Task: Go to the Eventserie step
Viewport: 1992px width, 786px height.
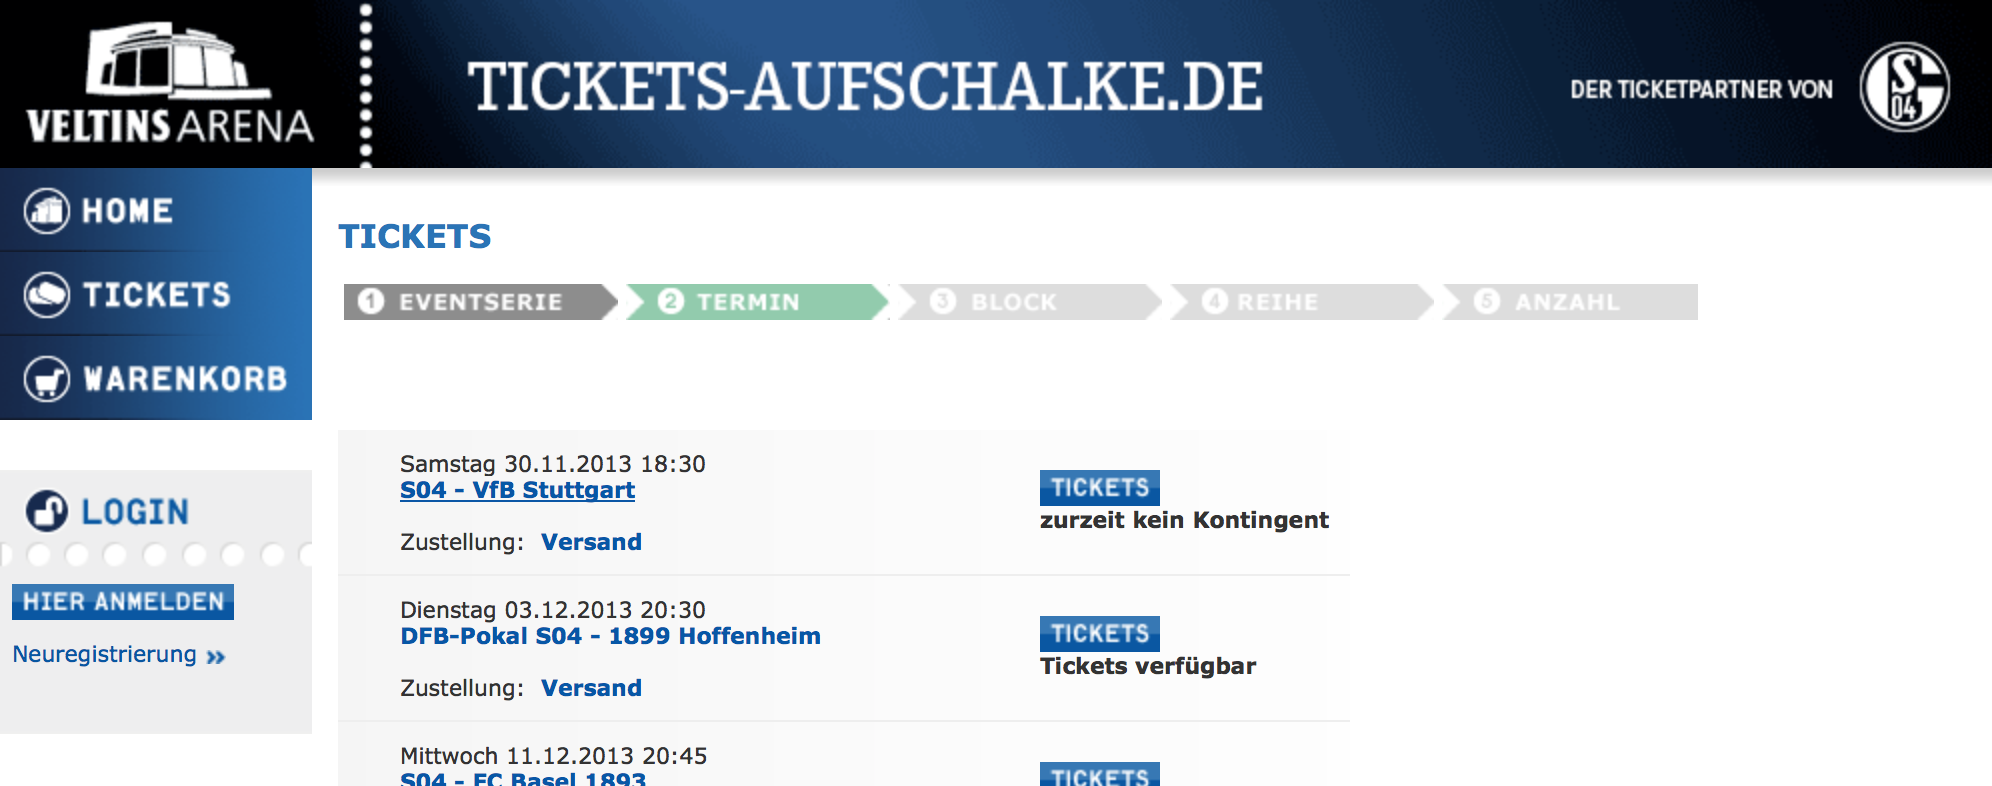Action: click(480, 302)
